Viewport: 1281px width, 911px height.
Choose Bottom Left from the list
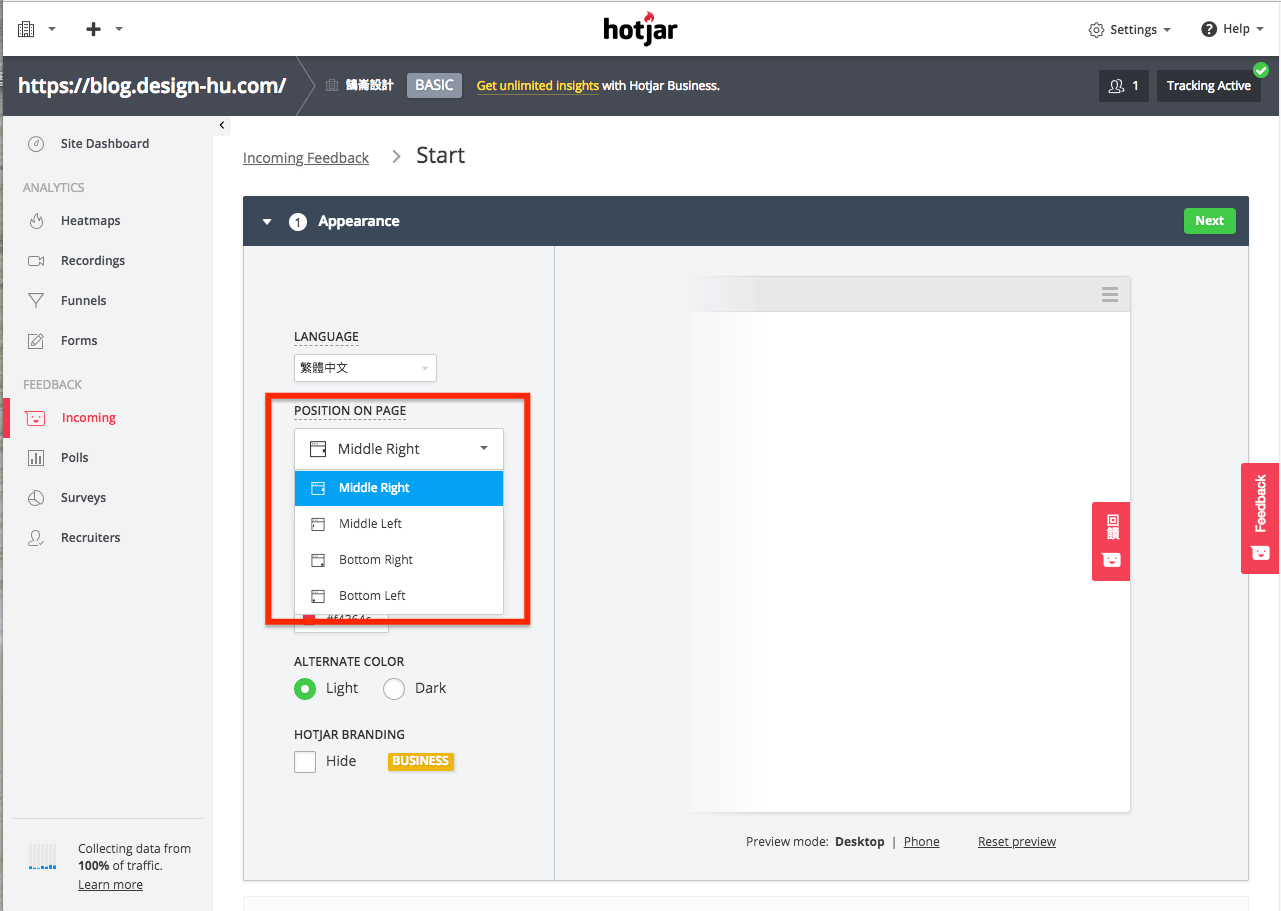[399, 596]
